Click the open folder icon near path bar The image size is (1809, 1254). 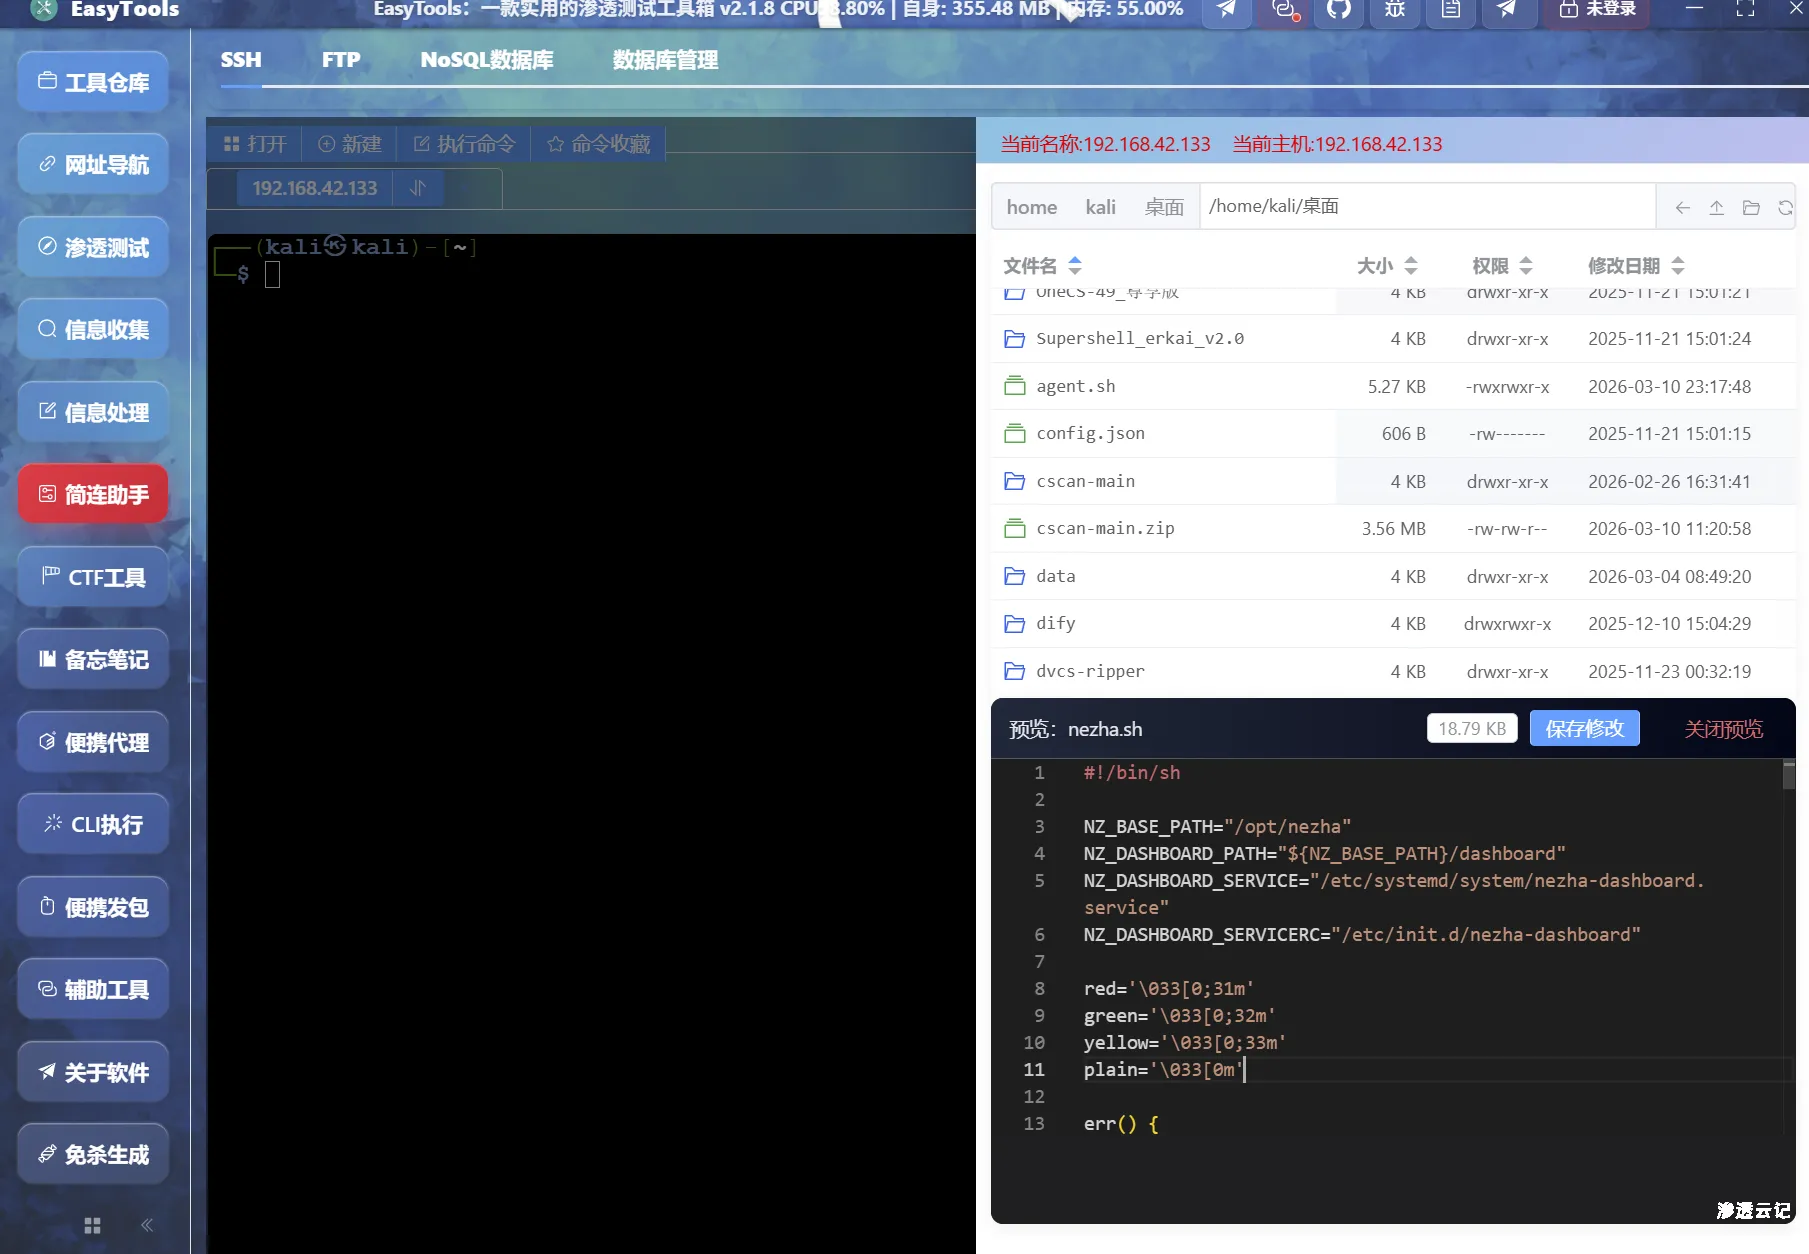pyautogui.click(x=1751, y=206)
